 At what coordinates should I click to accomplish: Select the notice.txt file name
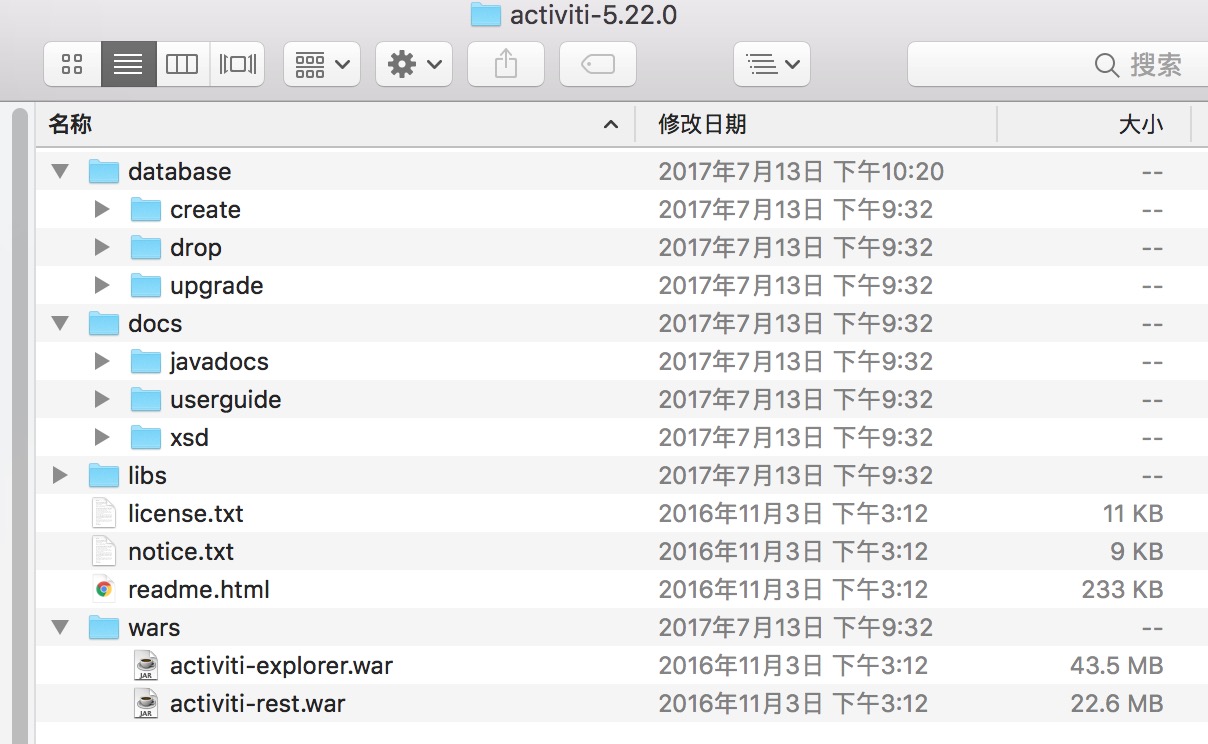181,552
